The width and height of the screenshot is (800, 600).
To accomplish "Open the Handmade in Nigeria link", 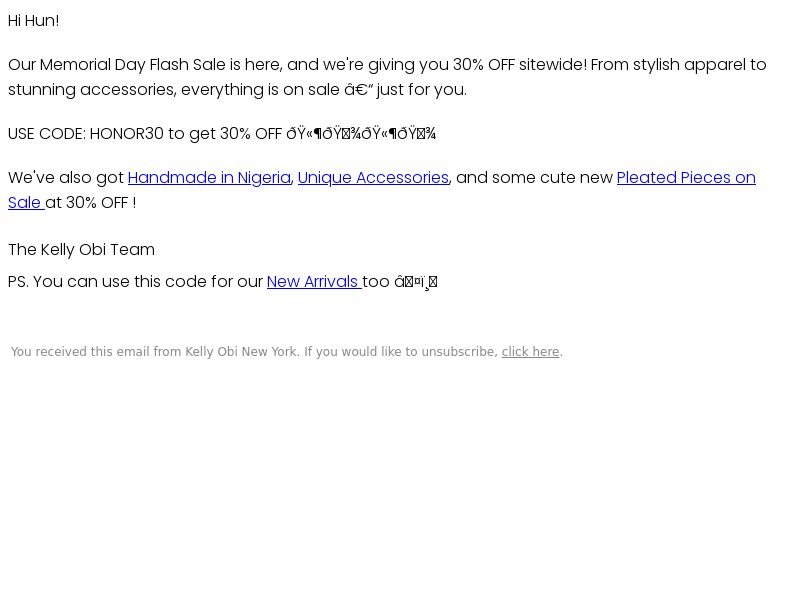I will click(x=209, y=178).
